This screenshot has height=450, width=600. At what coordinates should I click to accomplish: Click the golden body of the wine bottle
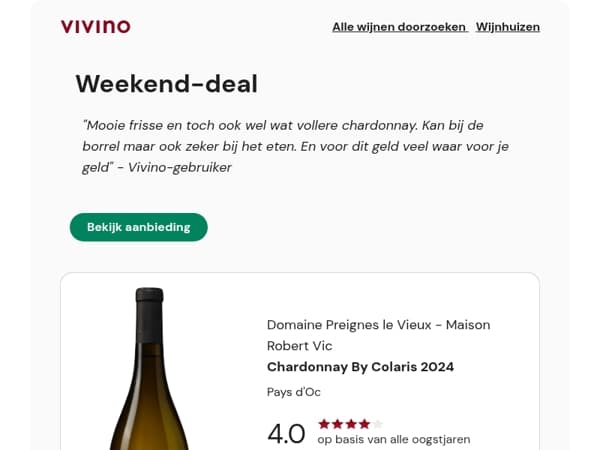[149, 406]
